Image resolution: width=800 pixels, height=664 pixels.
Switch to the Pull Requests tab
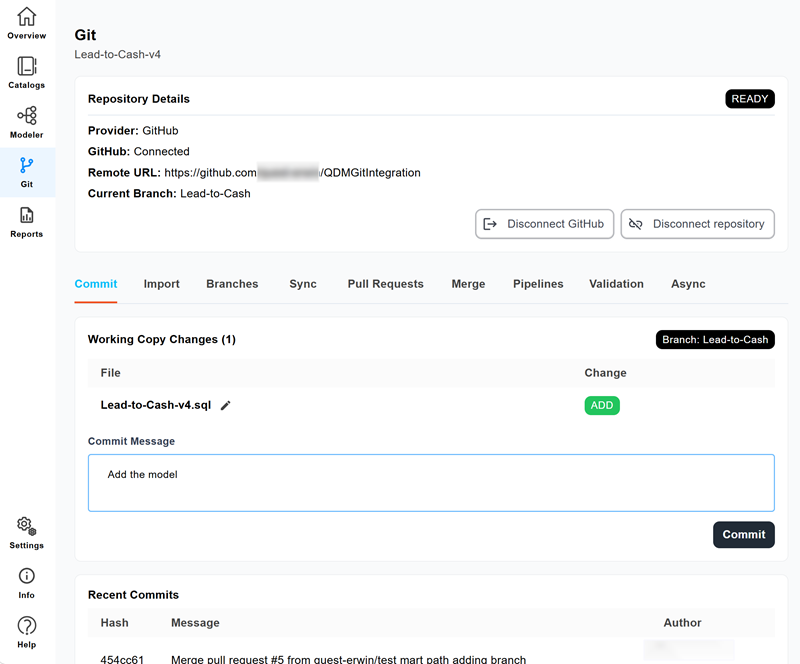pyautogui.click(x=386, y=284)
